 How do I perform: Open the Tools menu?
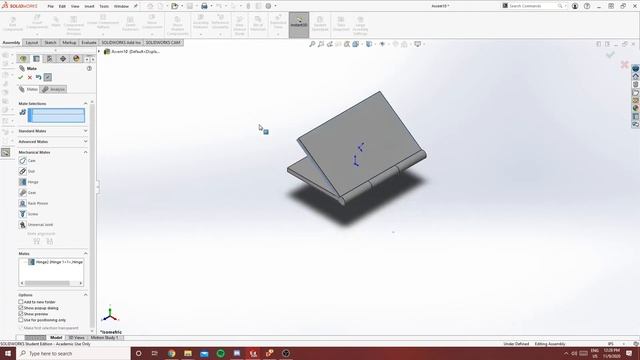click(x=104, y=6)
